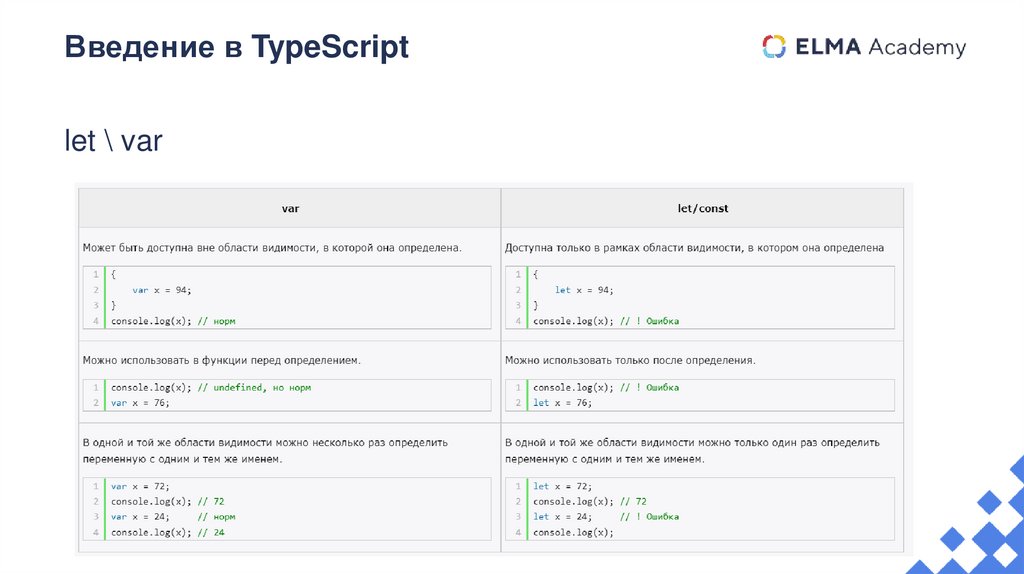Click the slide title 'Введение в TypeScript'

click(x=236, y=47)
